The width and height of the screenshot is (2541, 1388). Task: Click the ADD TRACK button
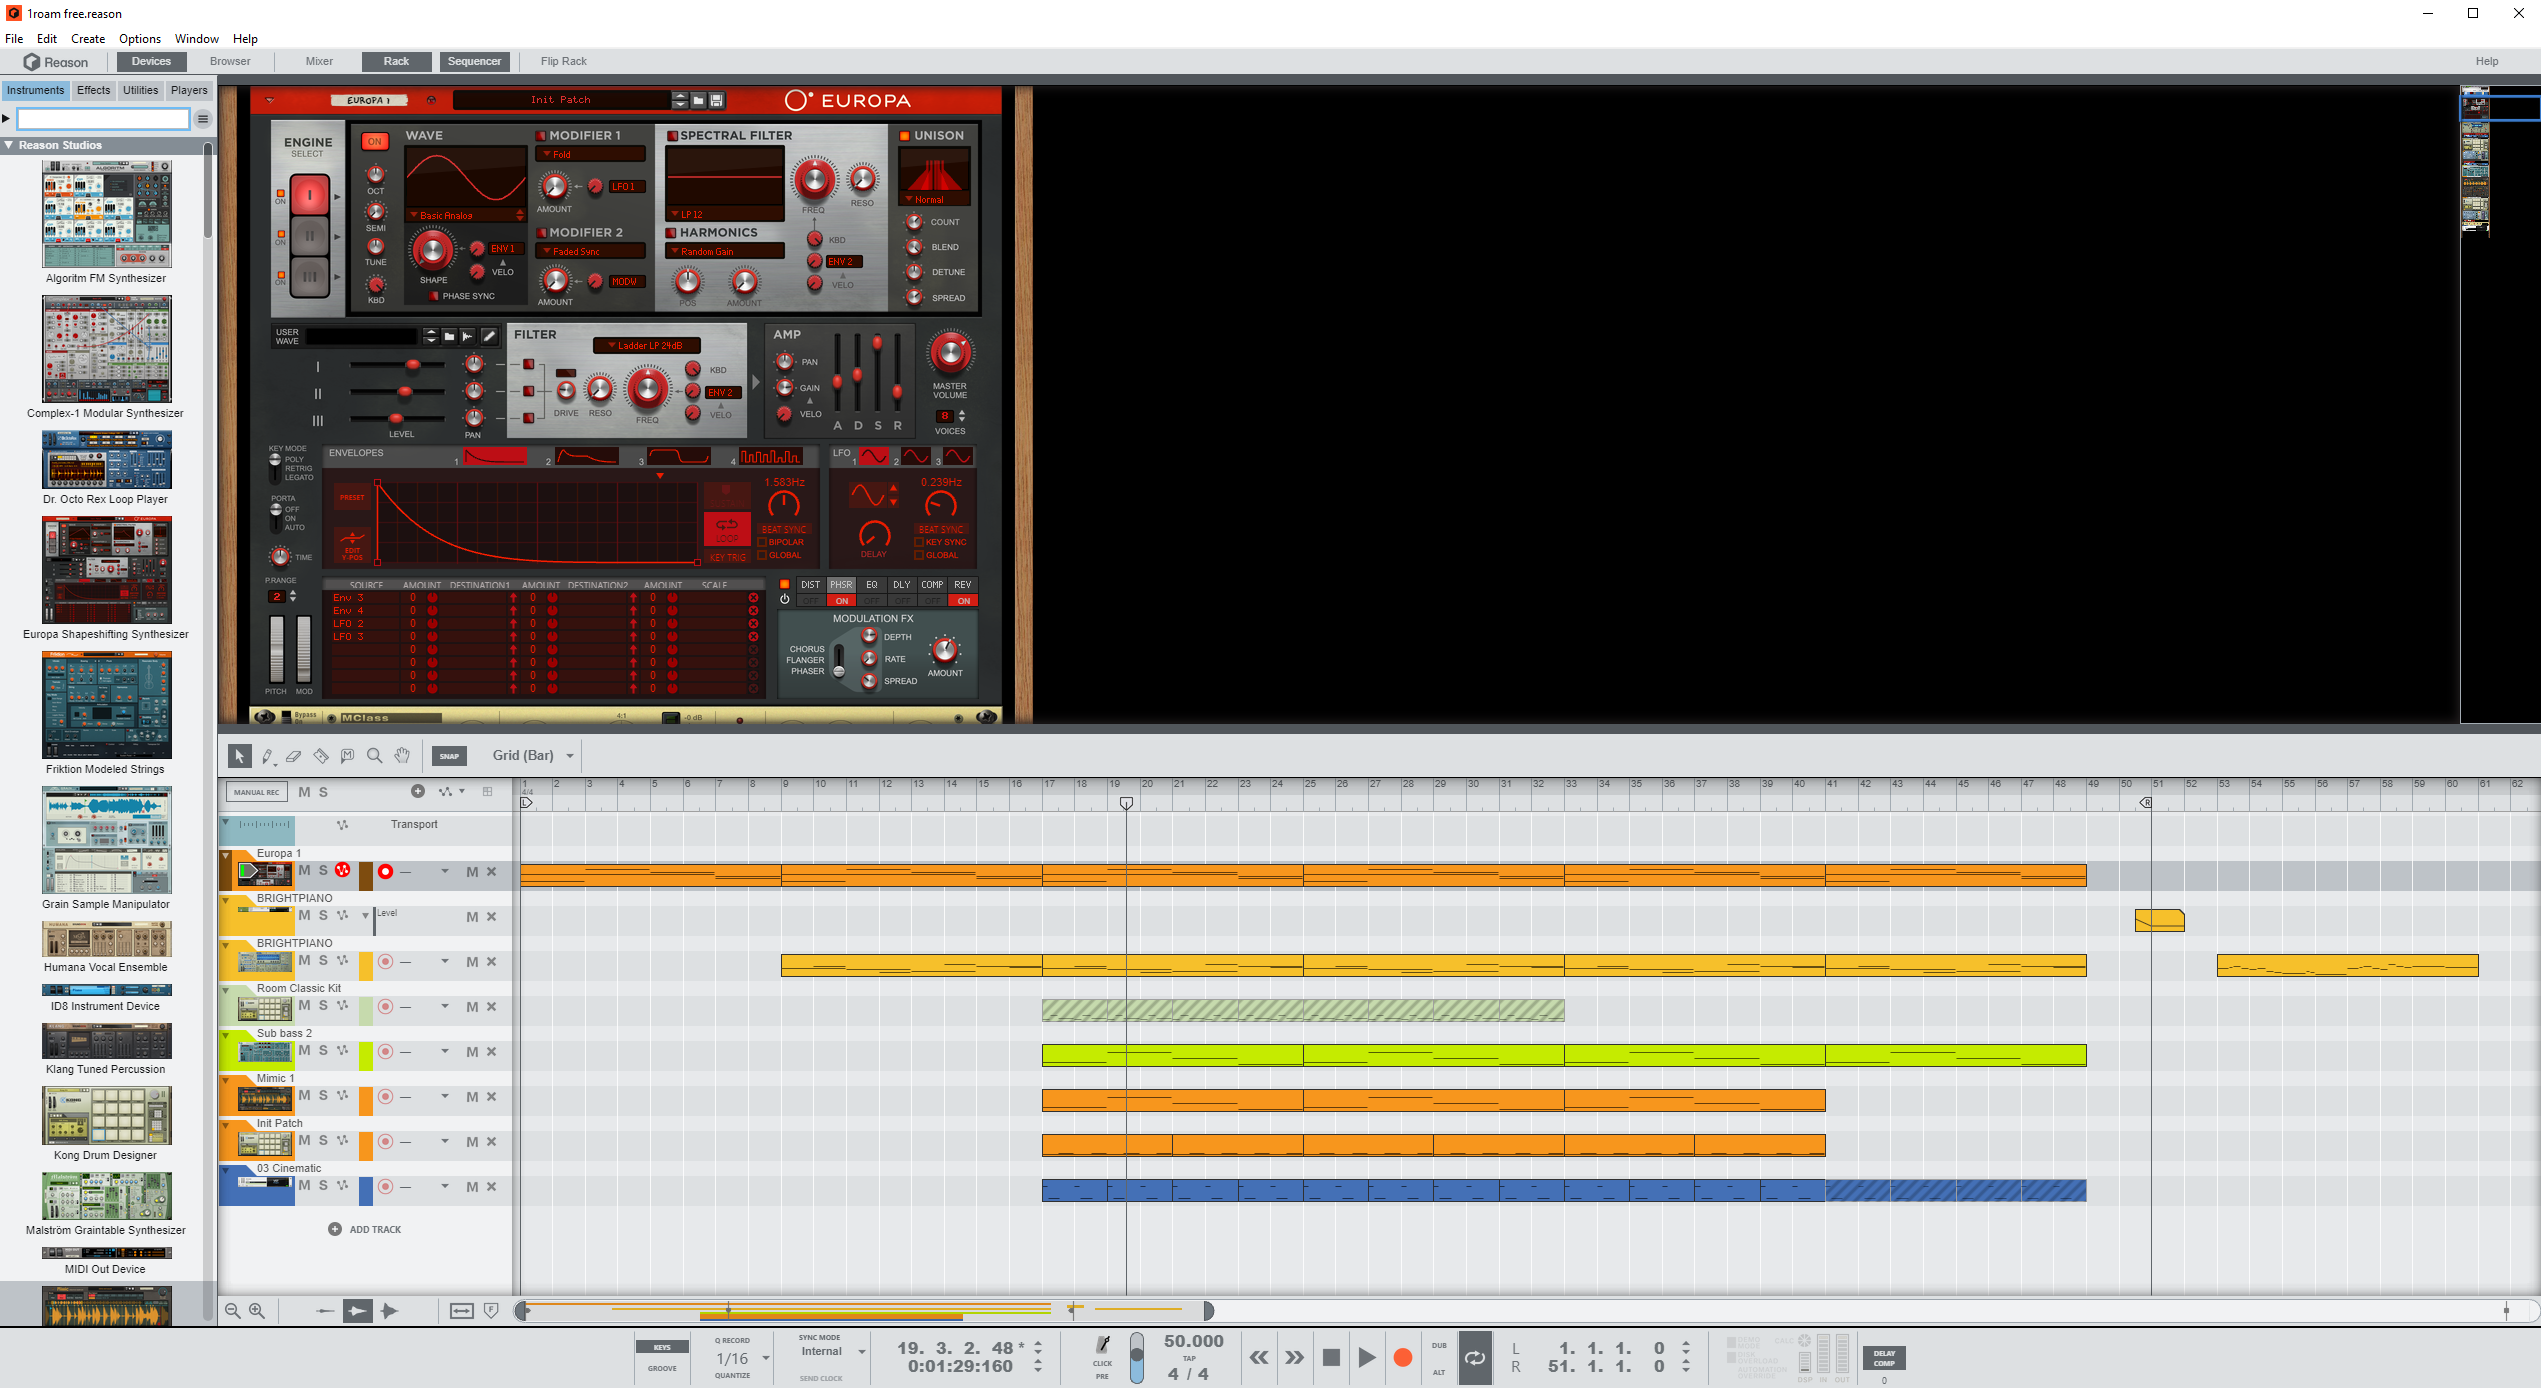coord(365,1229)
